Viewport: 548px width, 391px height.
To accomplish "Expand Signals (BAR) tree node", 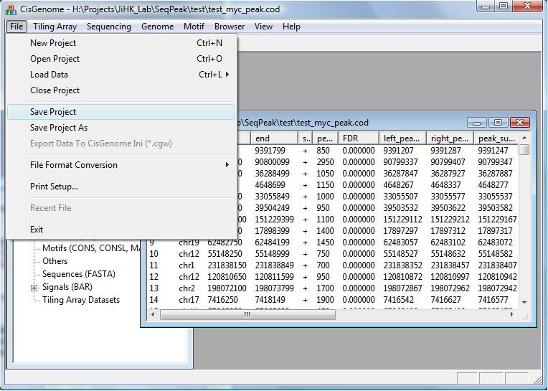I will pyautogui.click(x=34, y=288).
